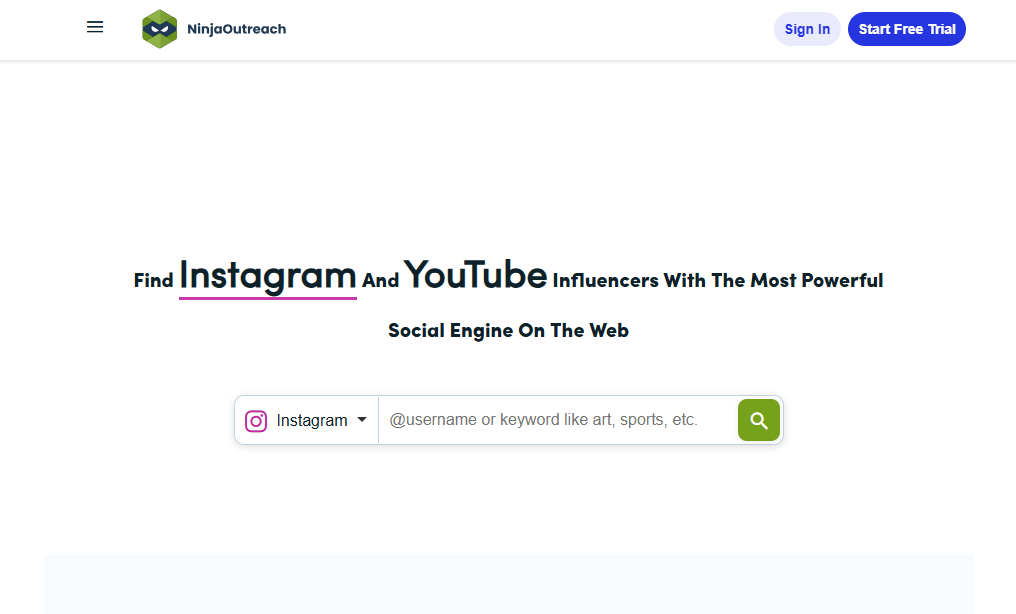Click the Instagram camera icon in search bar
The width and height of the screenshot is (1016, 614).
point(256,421)
